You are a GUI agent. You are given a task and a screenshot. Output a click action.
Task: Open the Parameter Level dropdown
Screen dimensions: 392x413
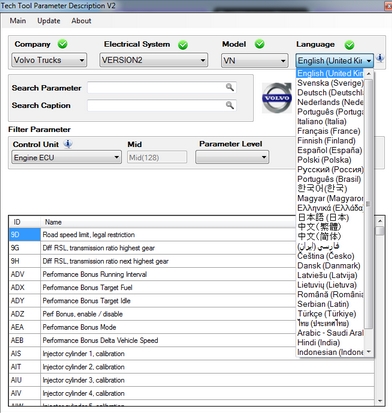coord(232,157)
